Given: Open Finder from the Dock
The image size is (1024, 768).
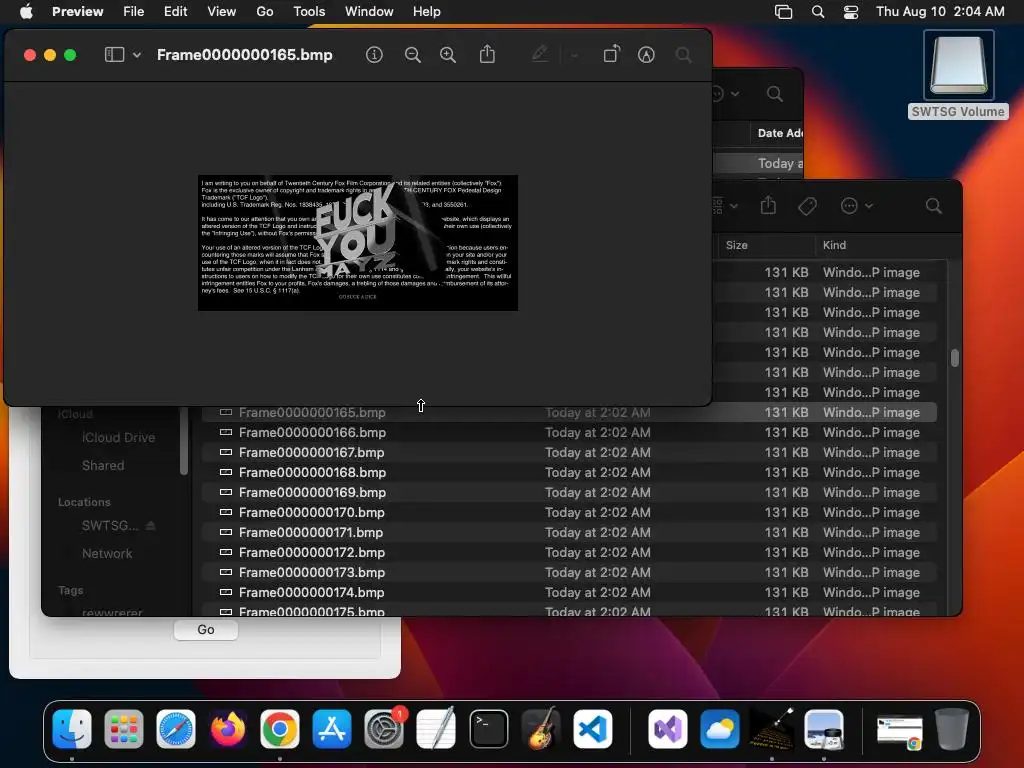Looking at the screenshot, I should [x=72, y=729].
